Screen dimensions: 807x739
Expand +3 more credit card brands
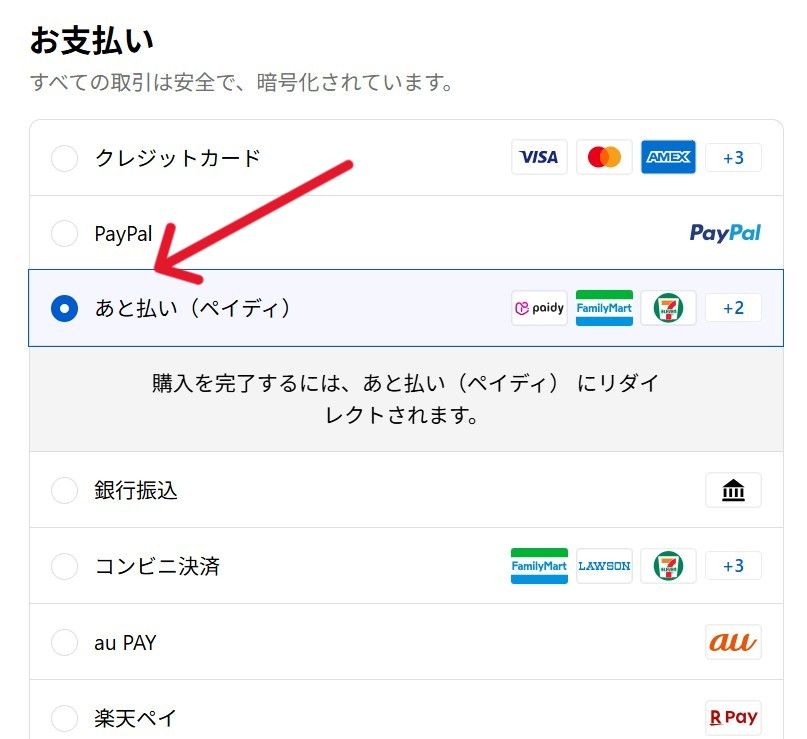tap(733, 157)
